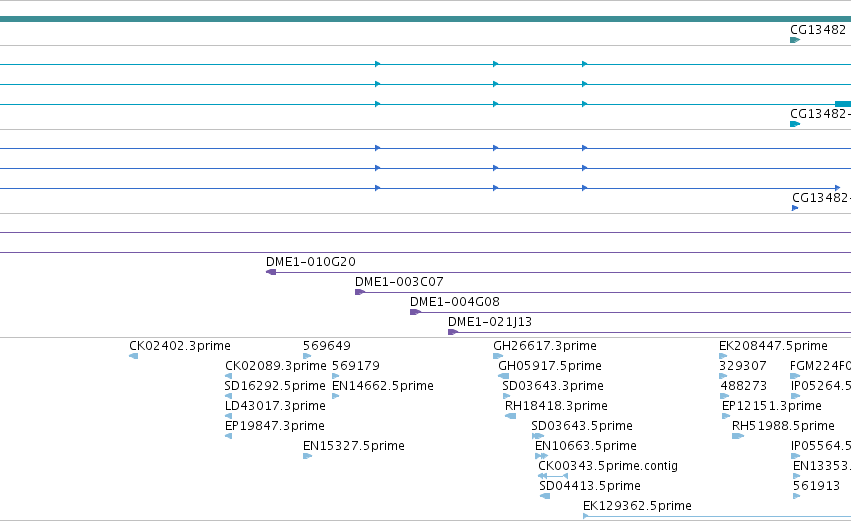The width and height of the screenshot is (851, 521).
Task: Select the EP12151.3prime EST label
Action: point(771,406)
